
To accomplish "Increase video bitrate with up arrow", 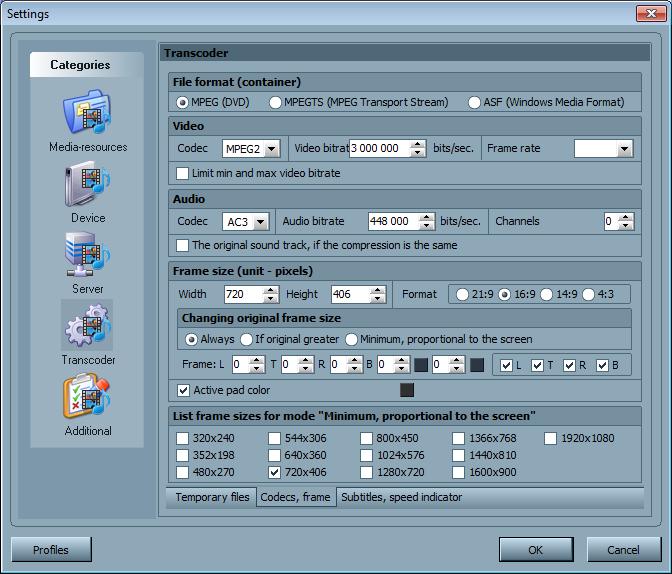I will pos(418,144).
